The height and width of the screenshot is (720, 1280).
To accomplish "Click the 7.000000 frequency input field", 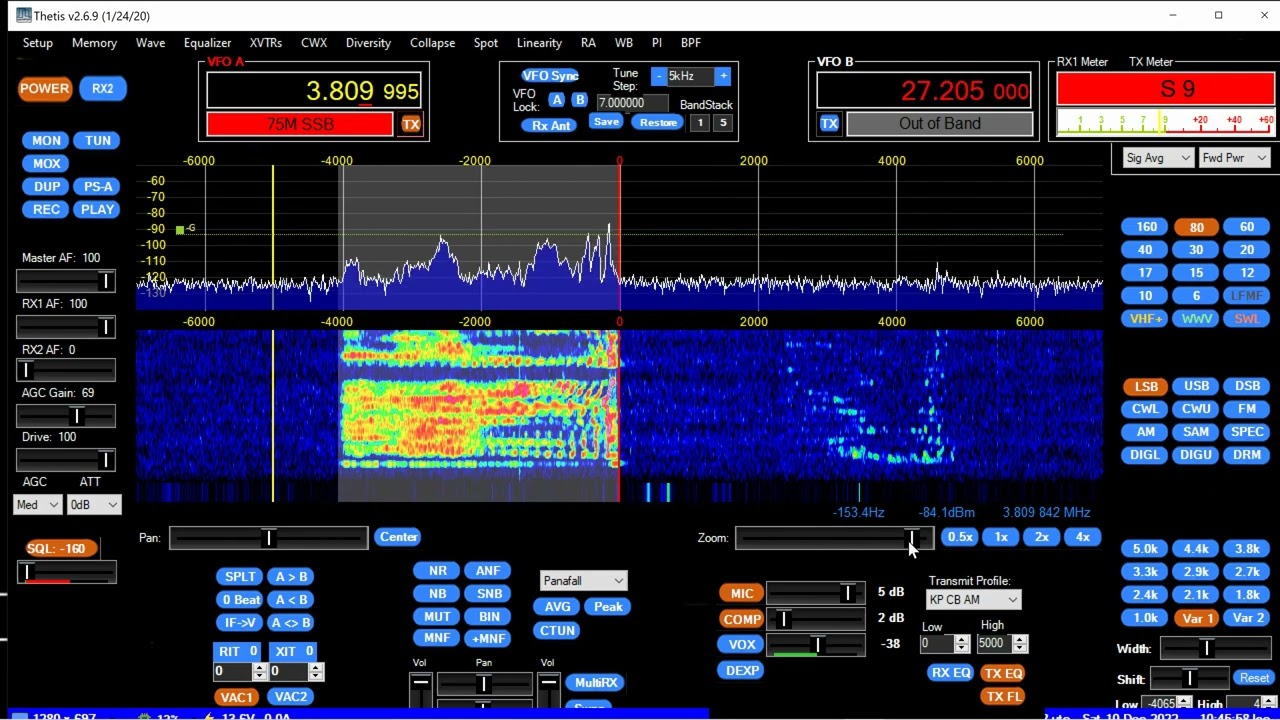I will click(x=632, y=103).
